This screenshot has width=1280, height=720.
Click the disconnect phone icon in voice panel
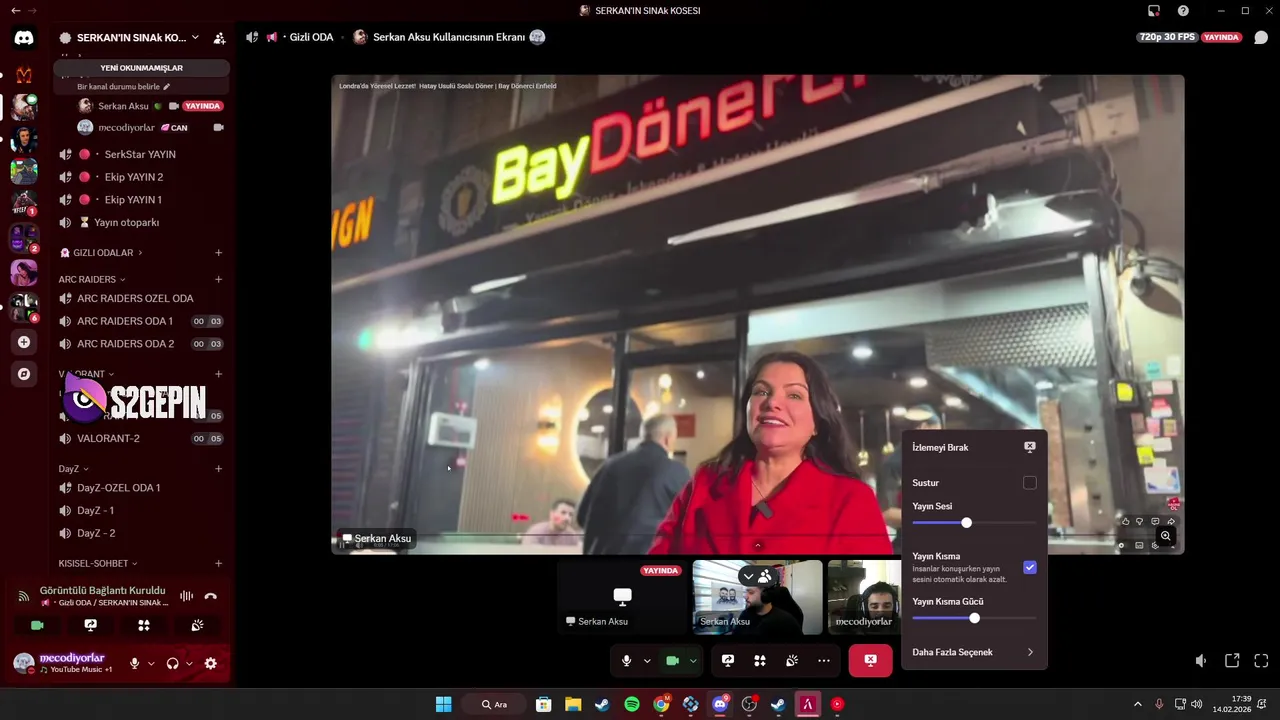pyautogui.click(x=210, y=596)
